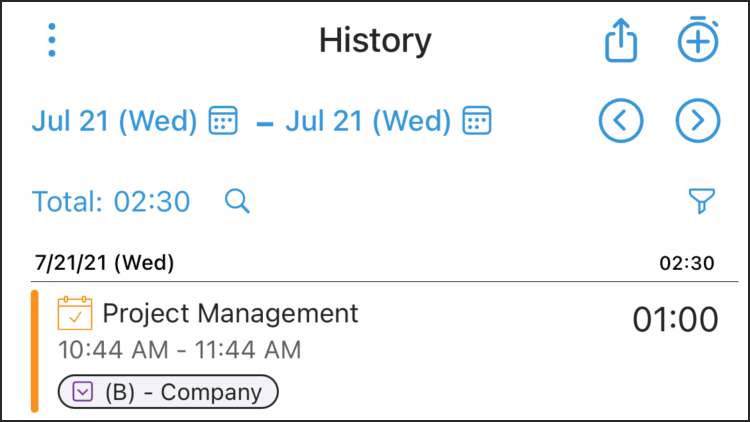This screenshot has width=750, height=422.
Task: Open search with the magnifier icon
Action: (237, 201)
